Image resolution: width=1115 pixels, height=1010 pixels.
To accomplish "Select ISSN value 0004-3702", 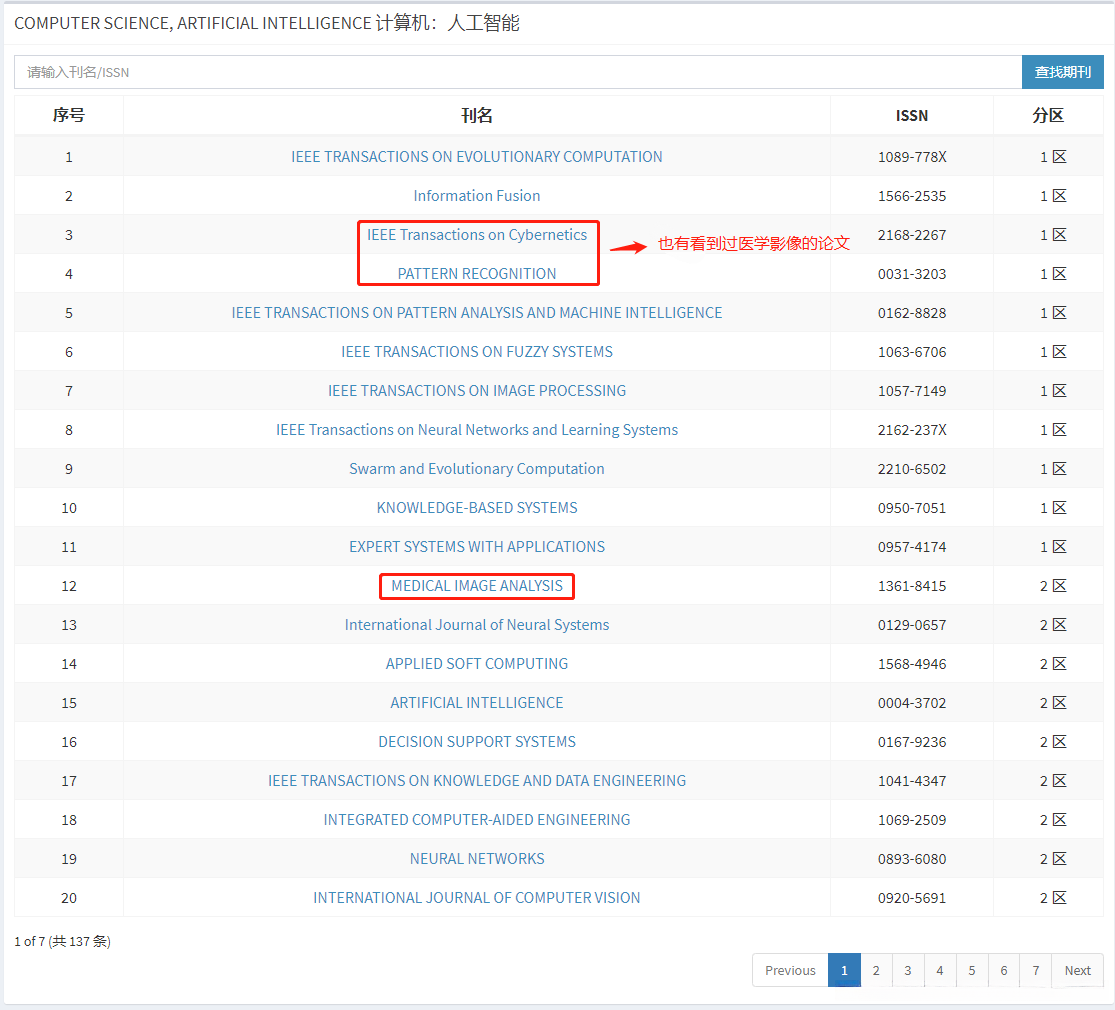I will (x=912, y=703).
